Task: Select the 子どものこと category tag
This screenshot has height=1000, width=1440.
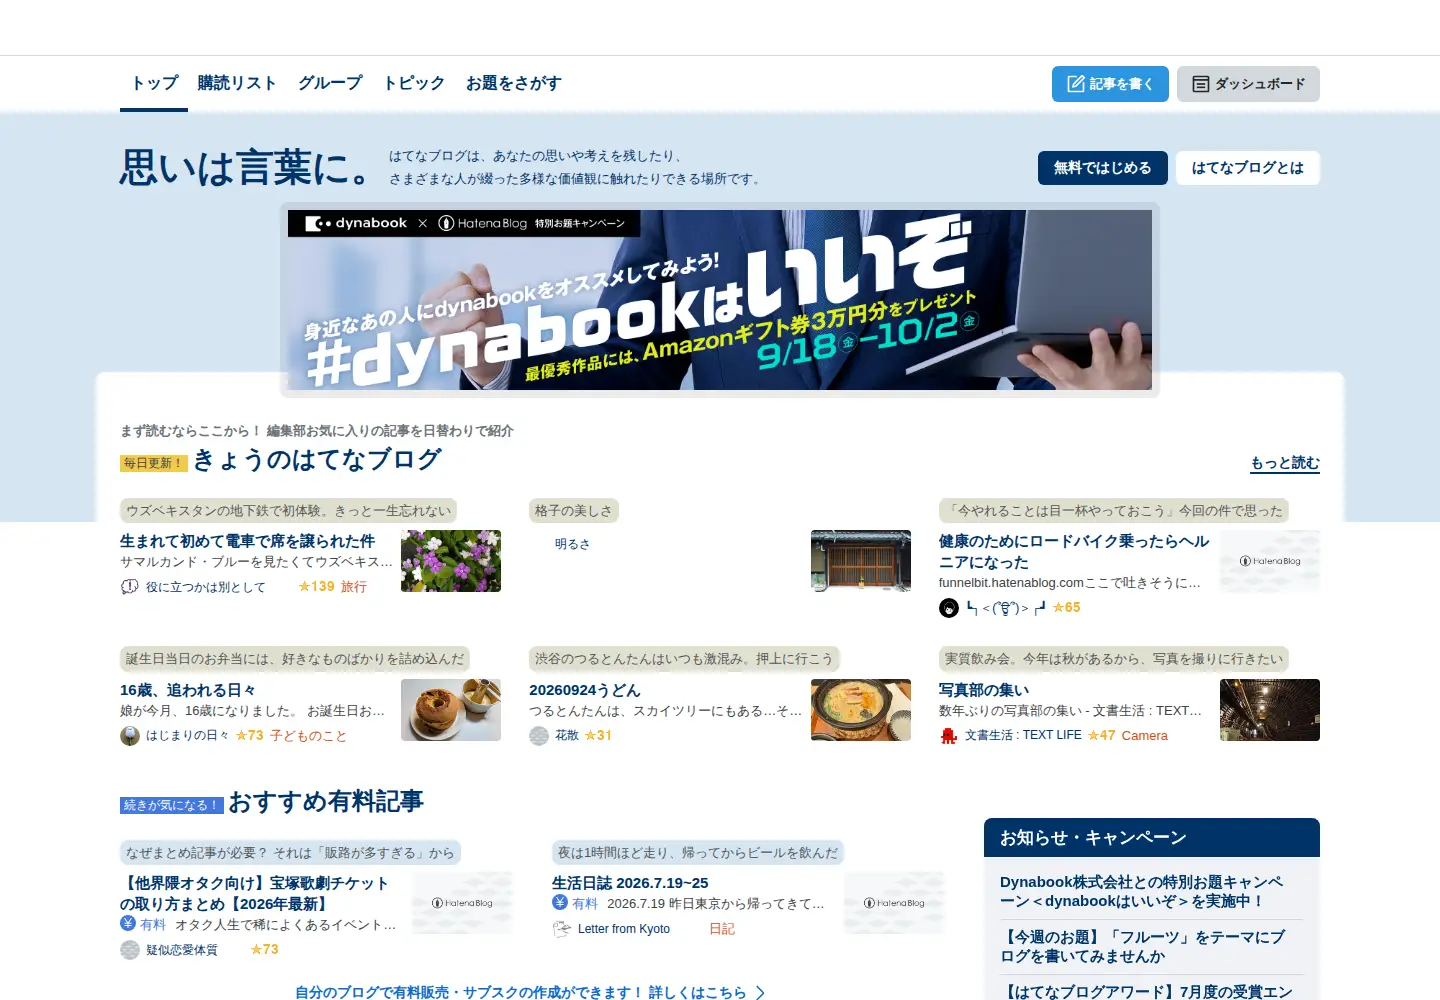Action: [x=308, y=736]
